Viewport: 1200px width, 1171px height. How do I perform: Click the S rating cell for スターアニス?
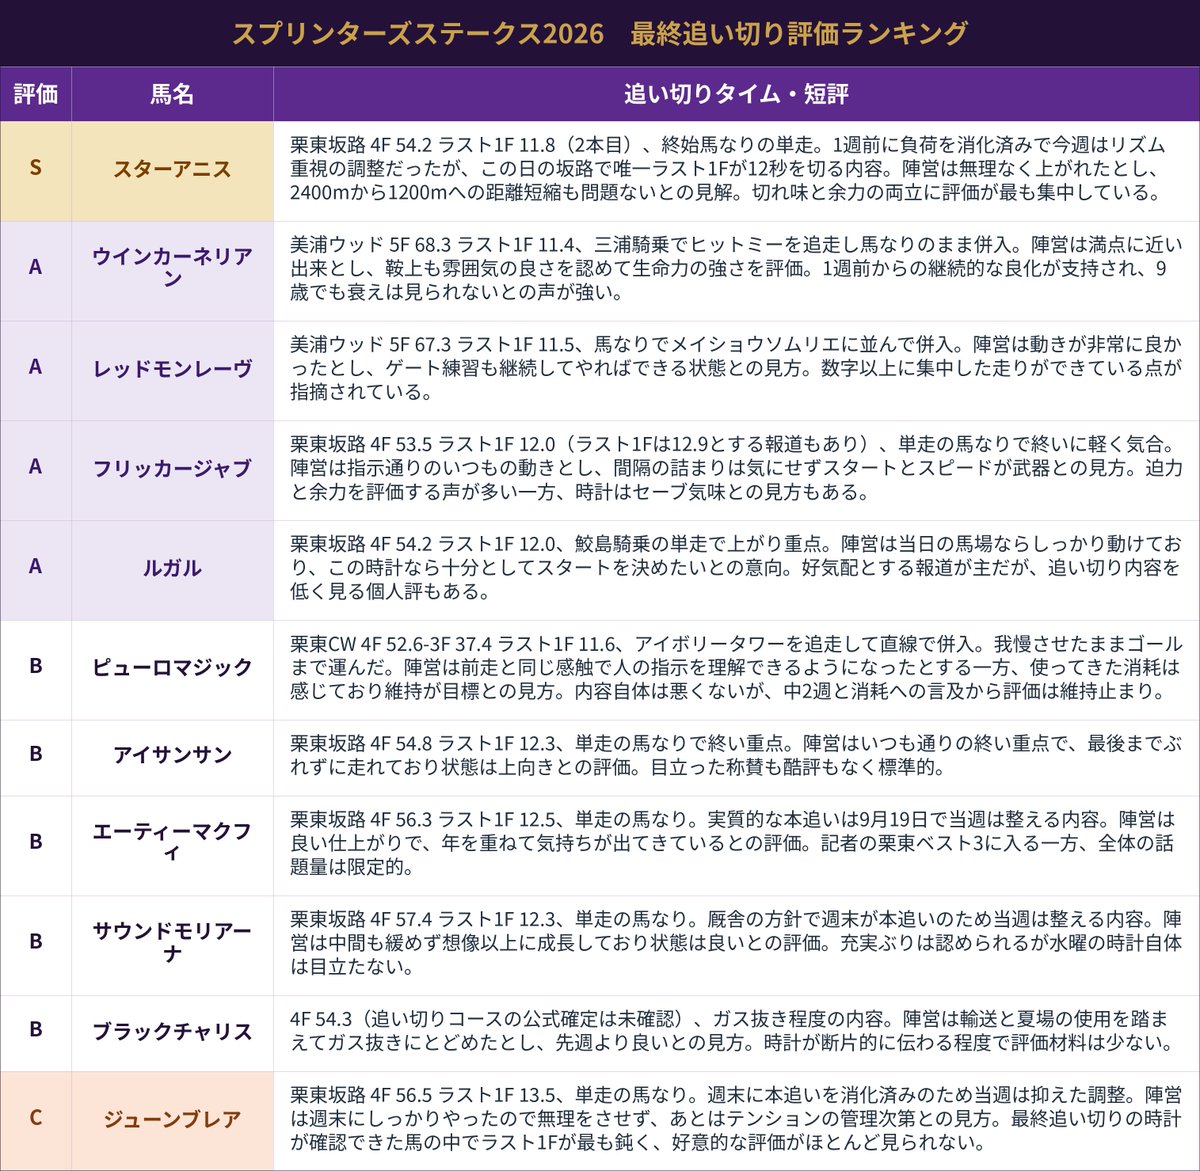36,171
